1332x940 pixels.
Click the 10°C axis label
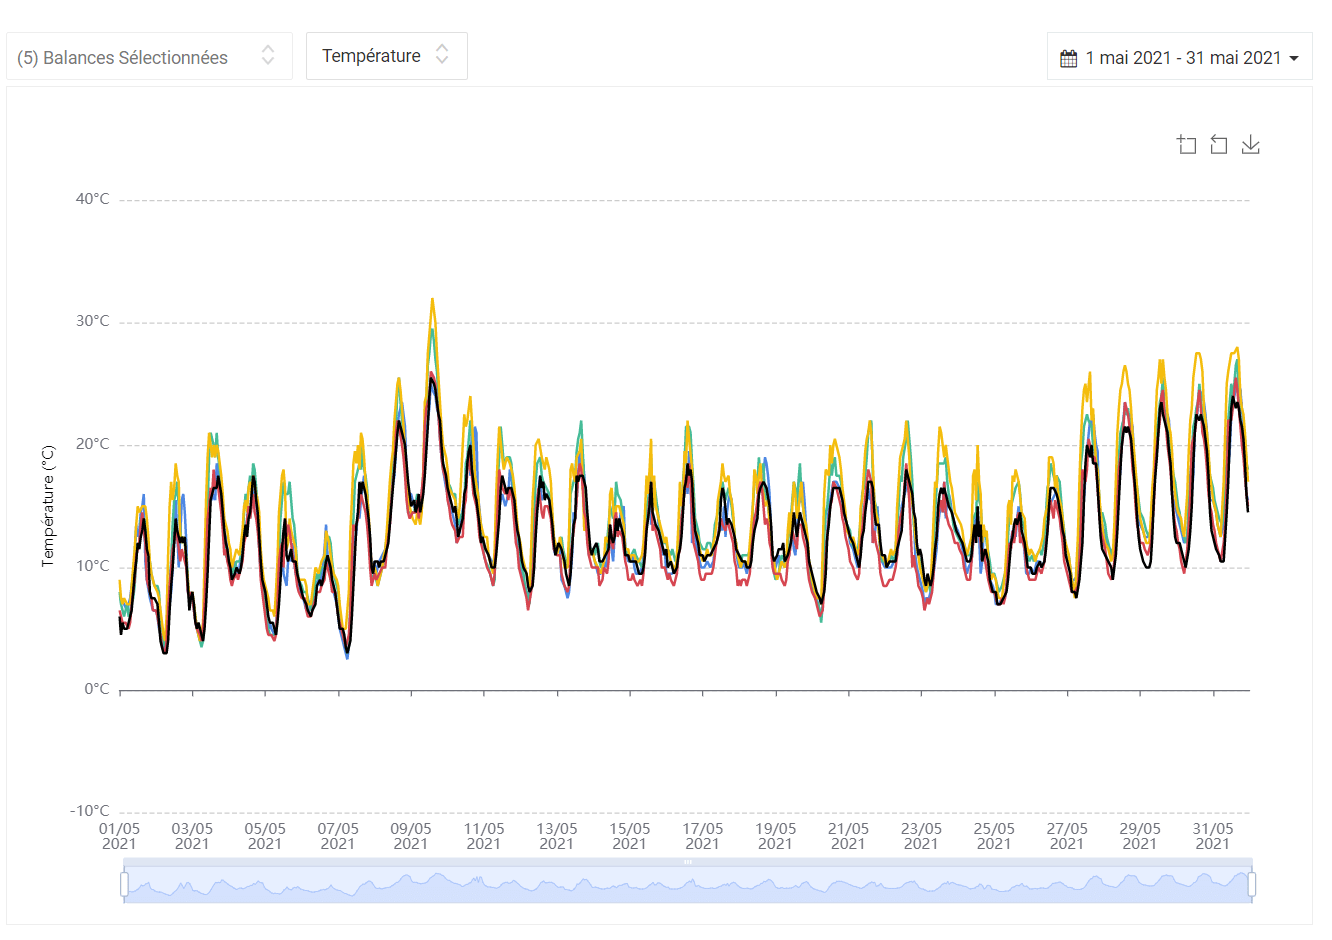(x=93, y=566)
